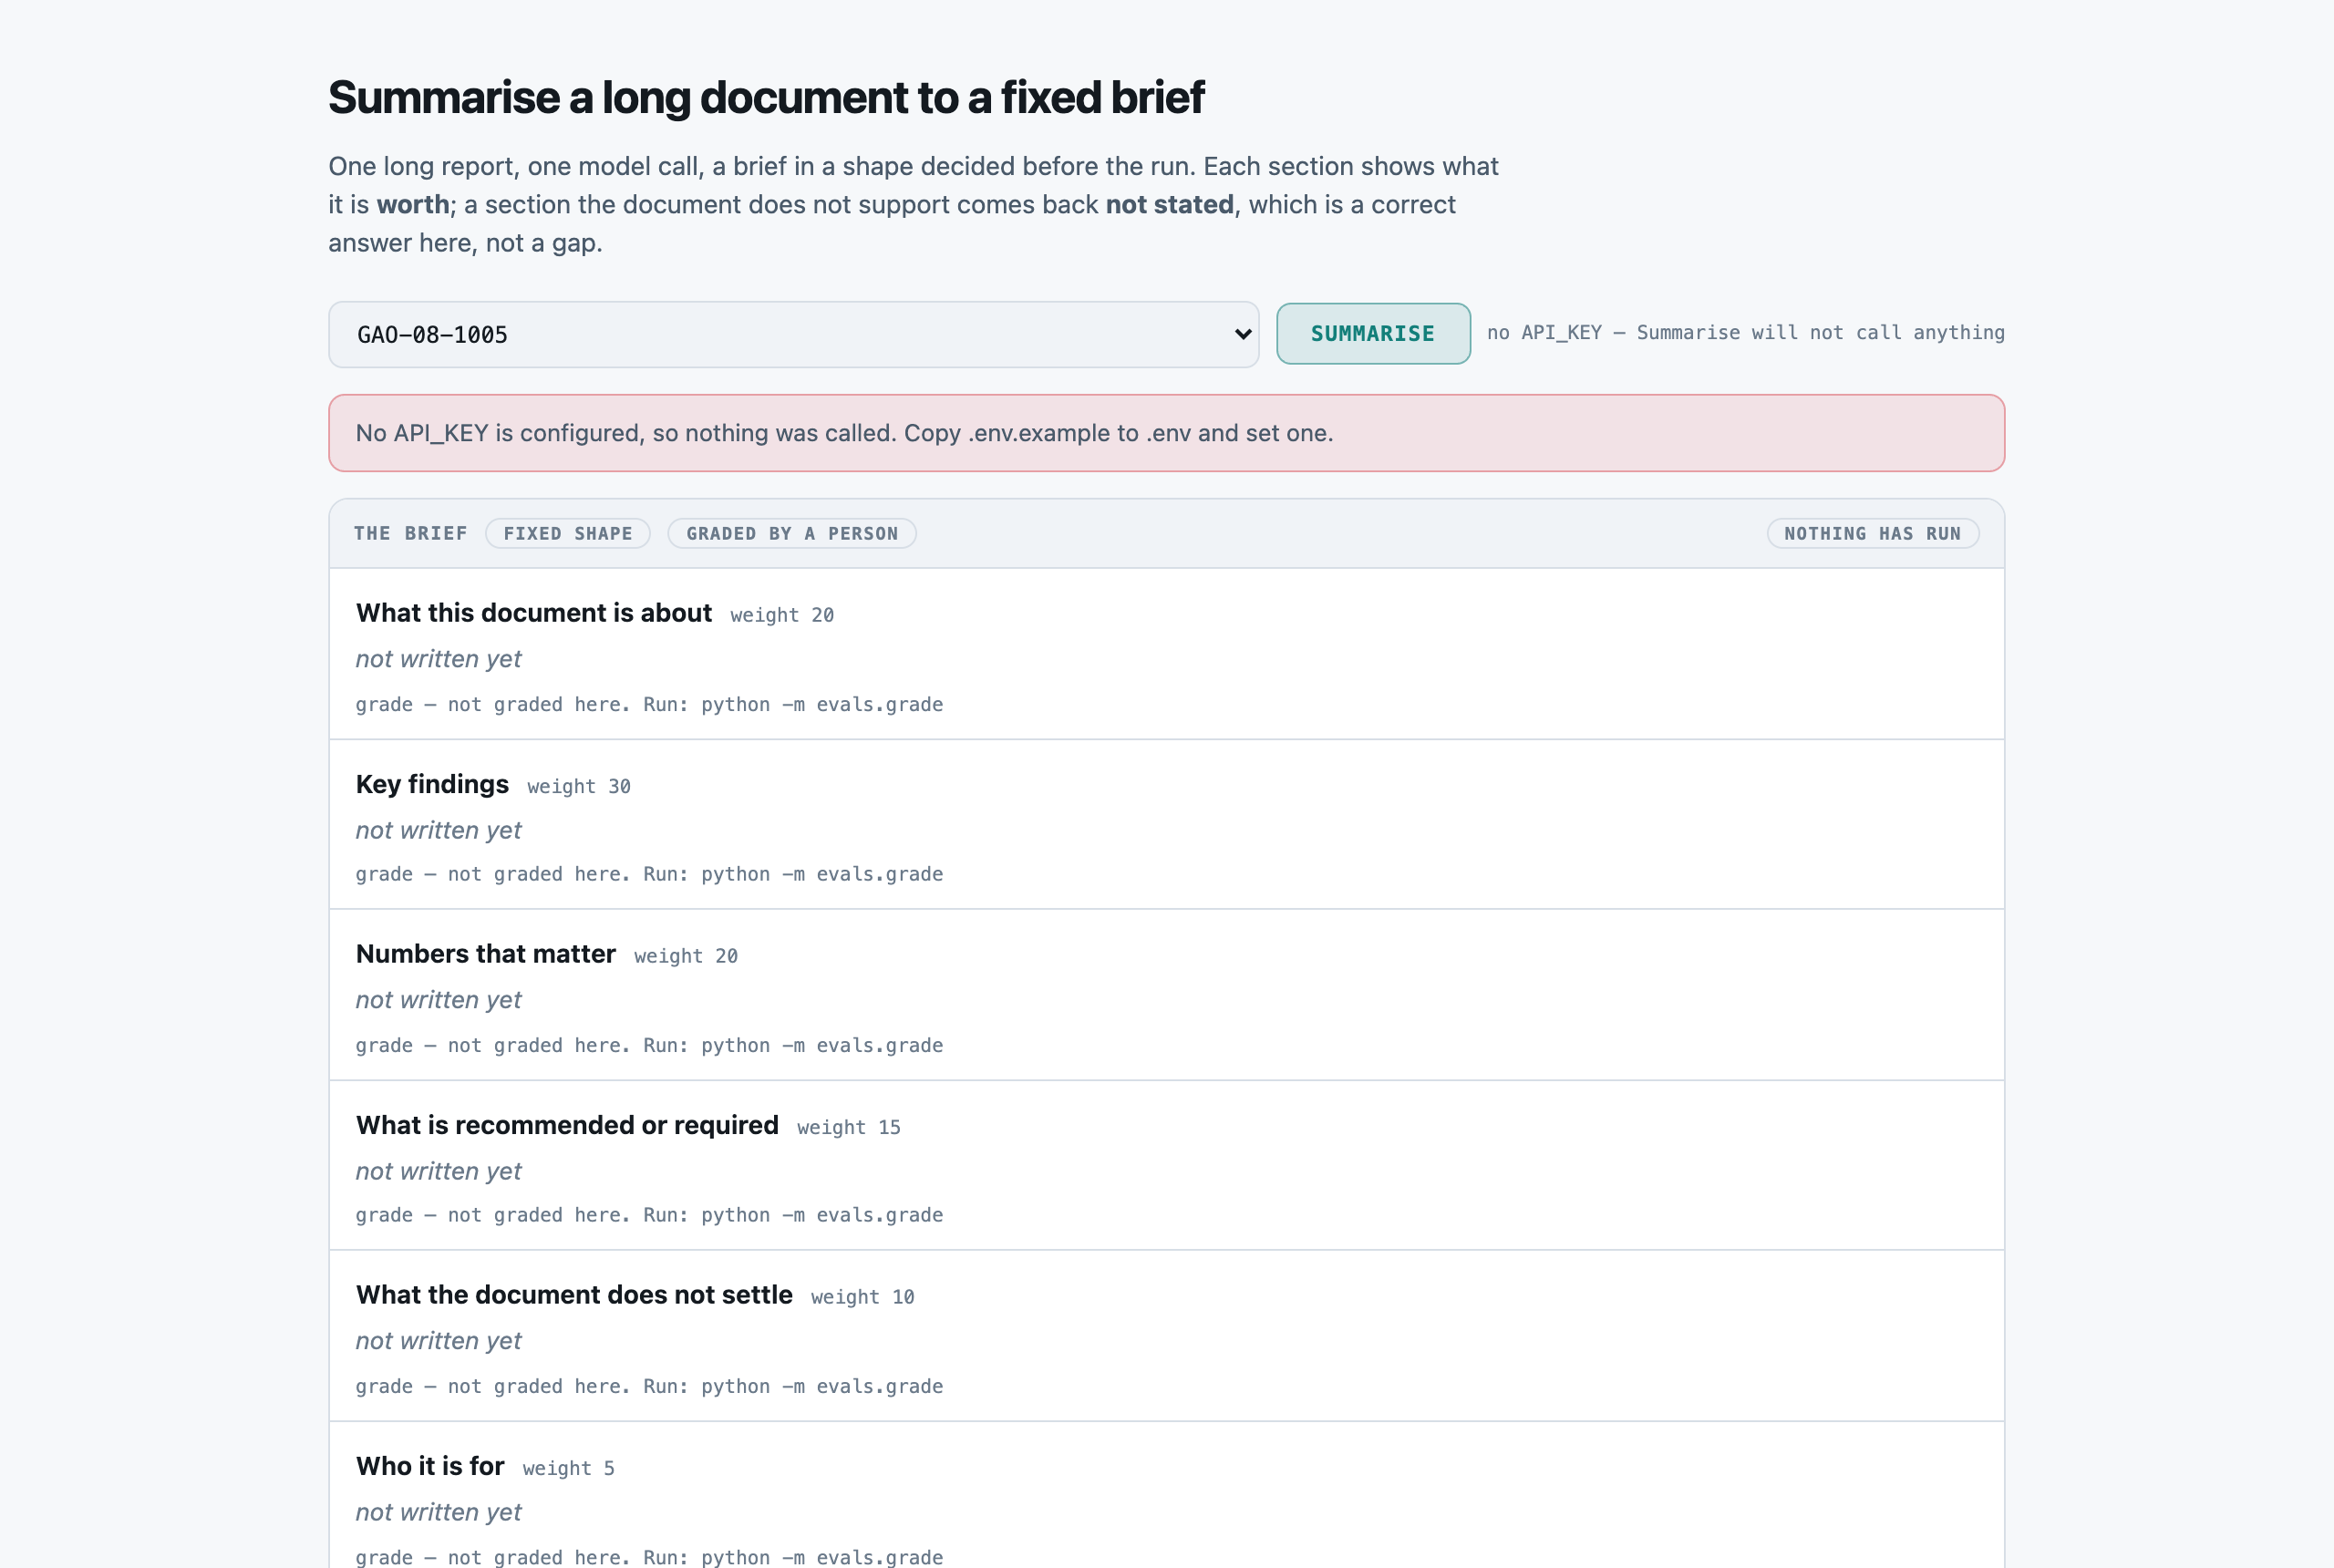
Task: Click the grade command under Key findings
Action: pos(649,874)
